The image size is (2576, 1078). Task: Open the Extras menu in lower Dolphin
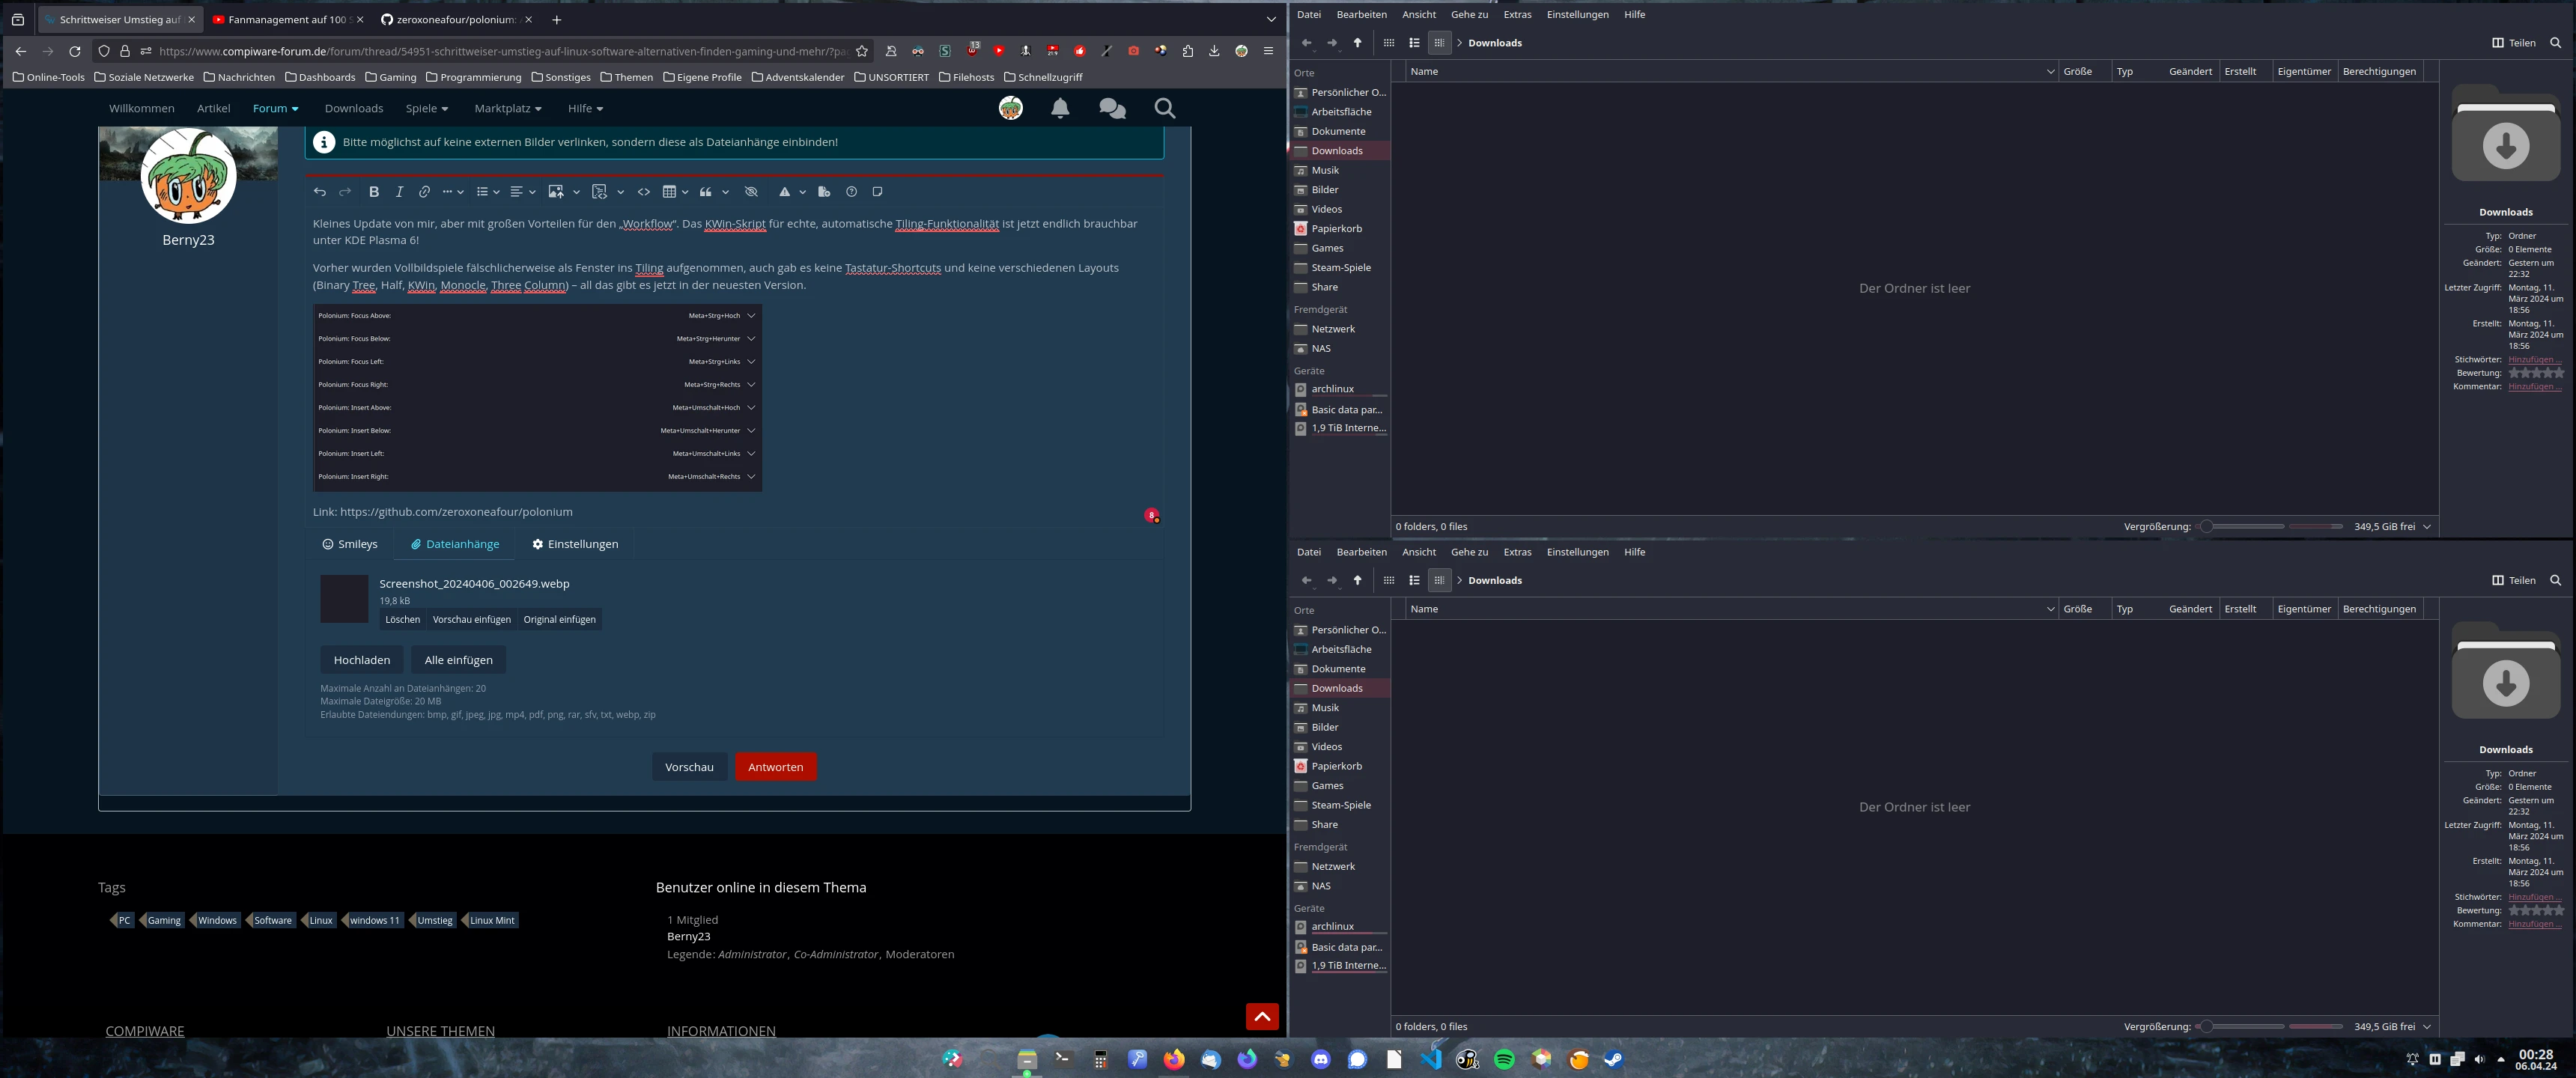click(1517, 553)
